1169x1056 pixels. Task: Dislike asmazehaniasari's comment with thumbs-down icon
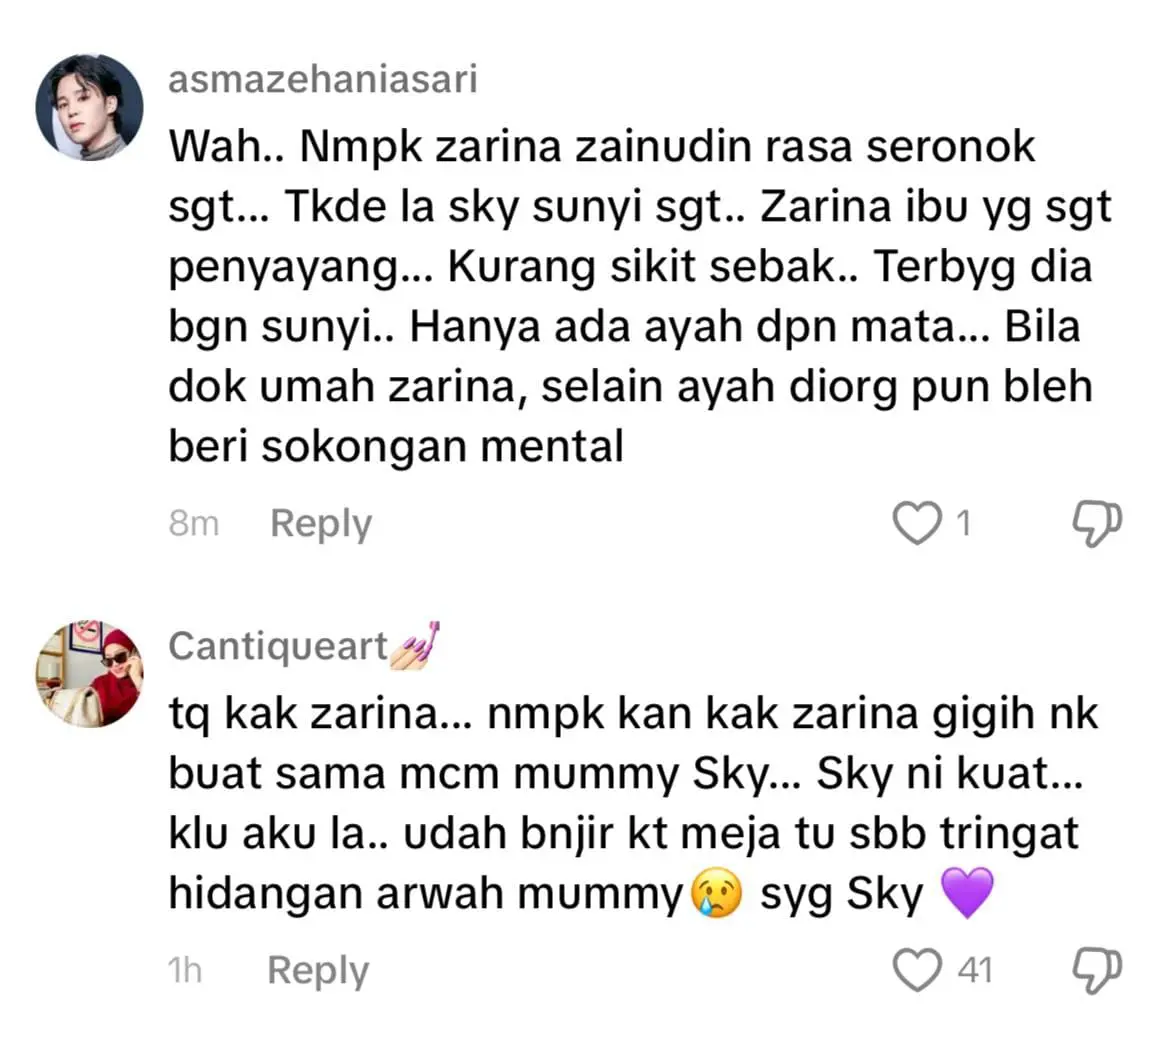(x=1097, y=524)
